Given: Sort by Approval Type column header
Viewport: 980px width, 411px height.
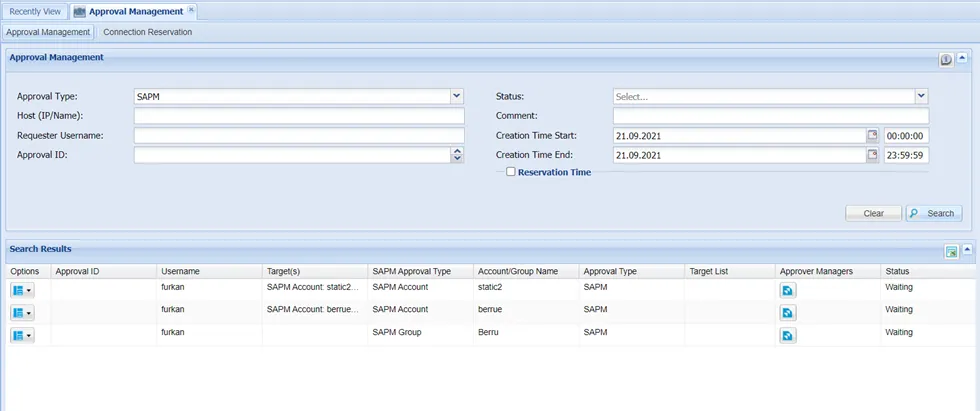Looking at the screenshot, I should (x=632, y=272).
